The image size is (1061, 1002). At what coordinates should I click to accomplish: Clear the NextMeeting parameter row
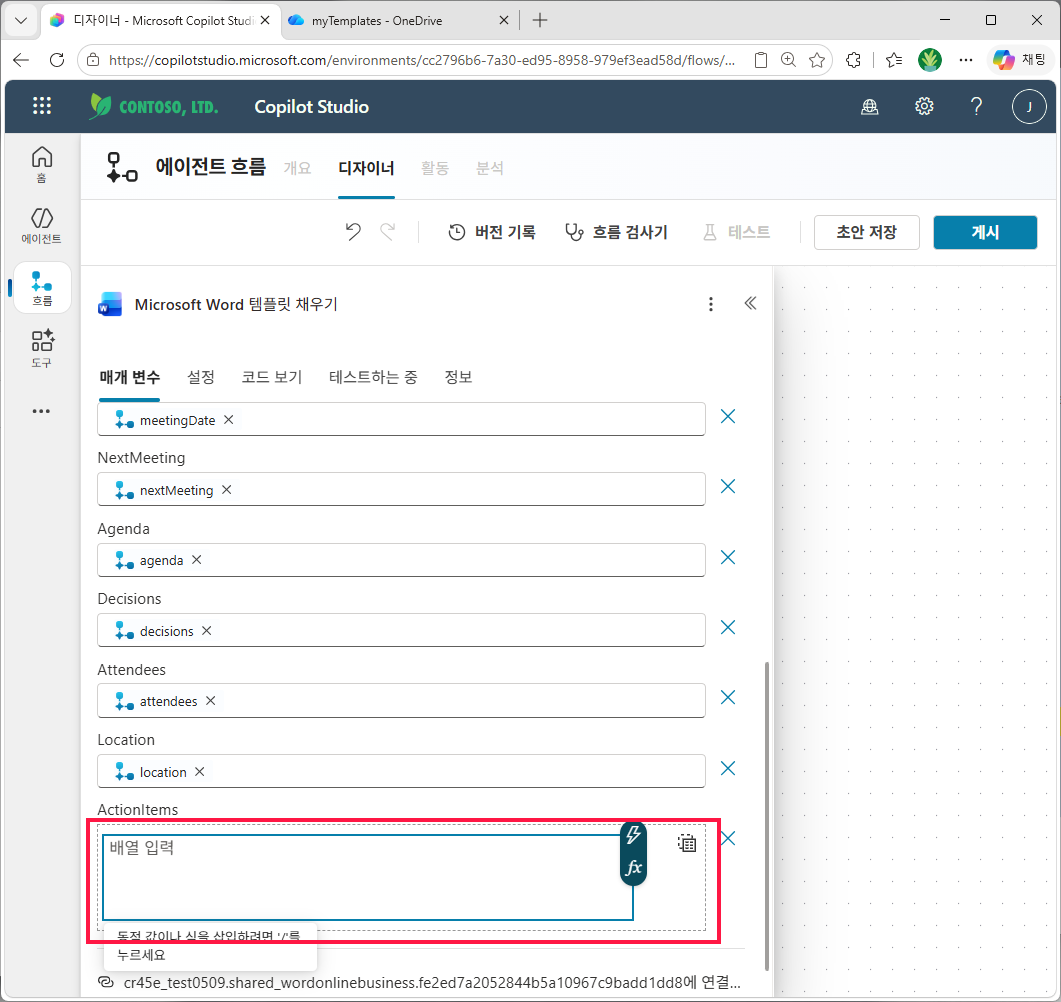728,486
